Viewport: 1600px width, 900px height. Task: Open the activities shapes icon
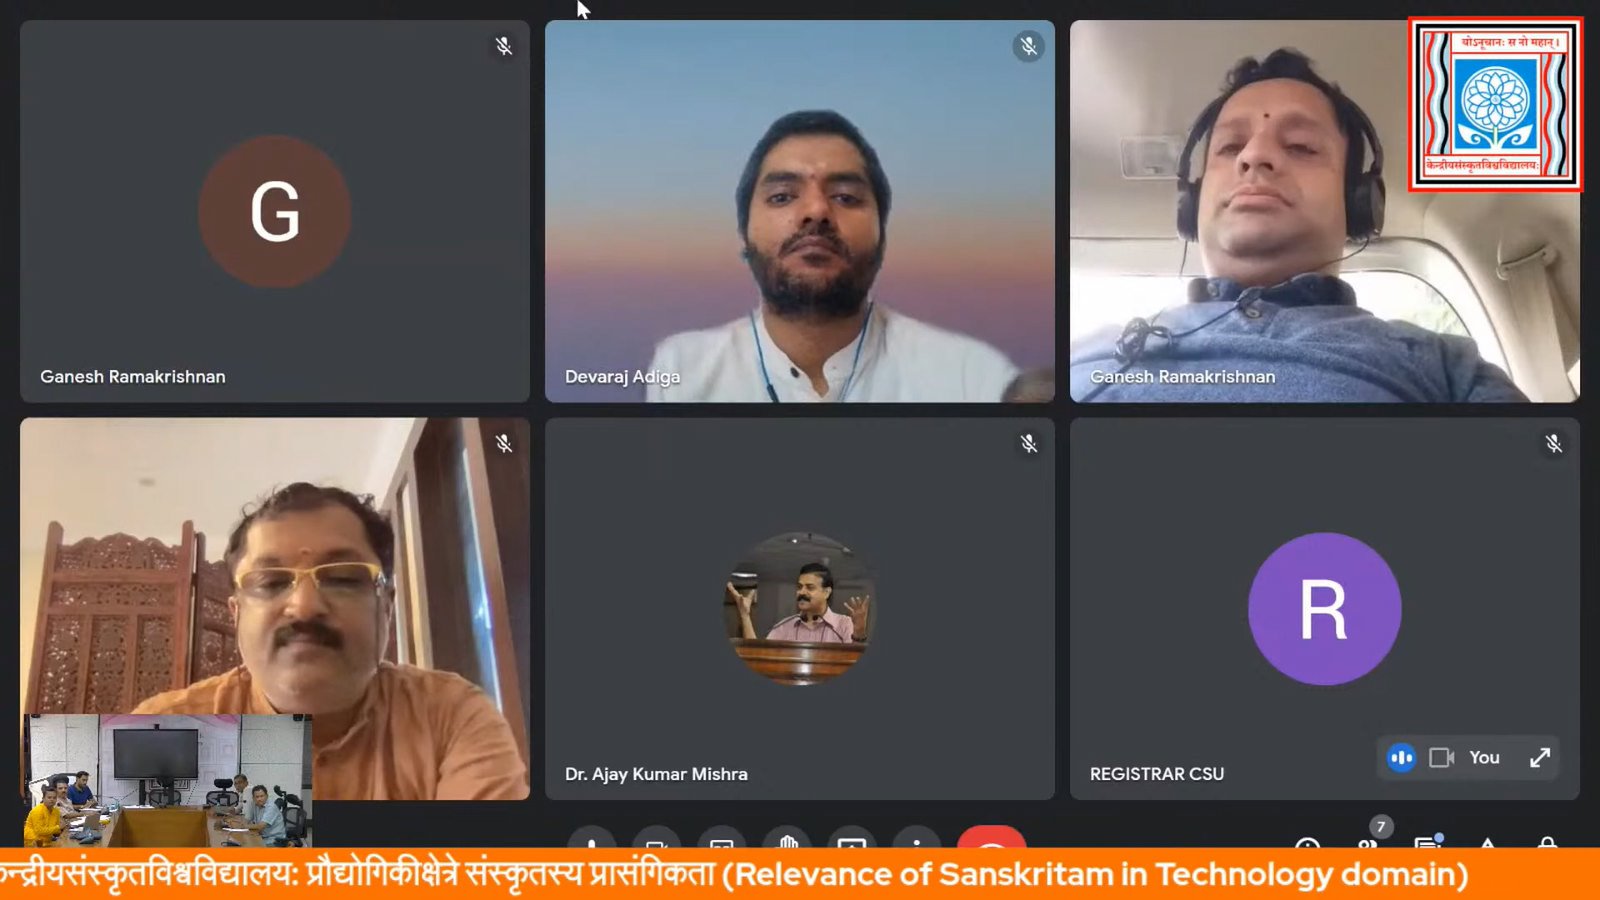click(1488, 842)
